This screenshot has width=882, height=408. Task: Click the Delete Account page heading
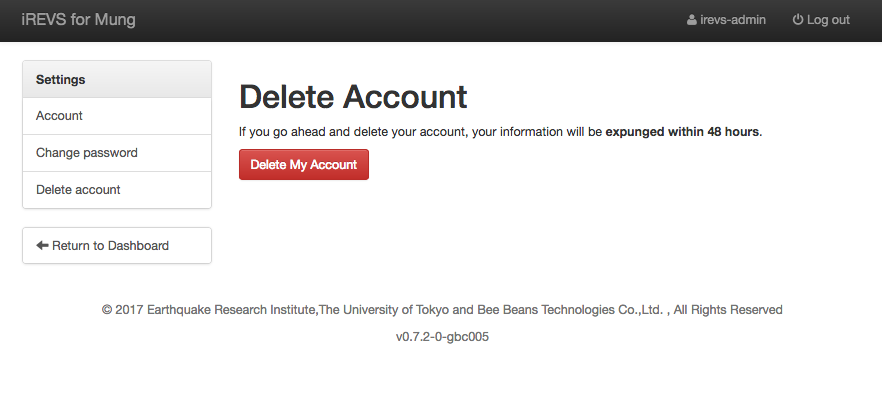point(353,96)
